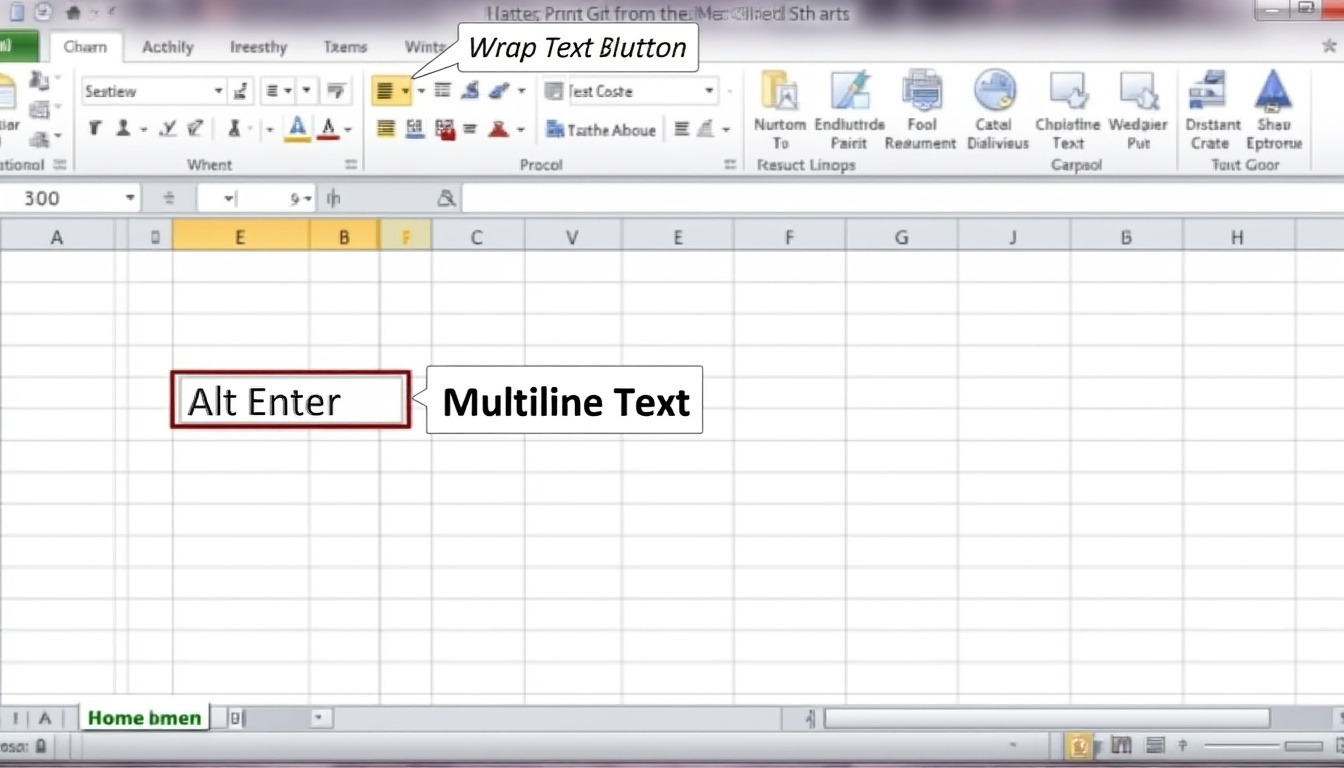Click the division symbol beside name box
Screen dimensions: 1344x768
[169, 198]
